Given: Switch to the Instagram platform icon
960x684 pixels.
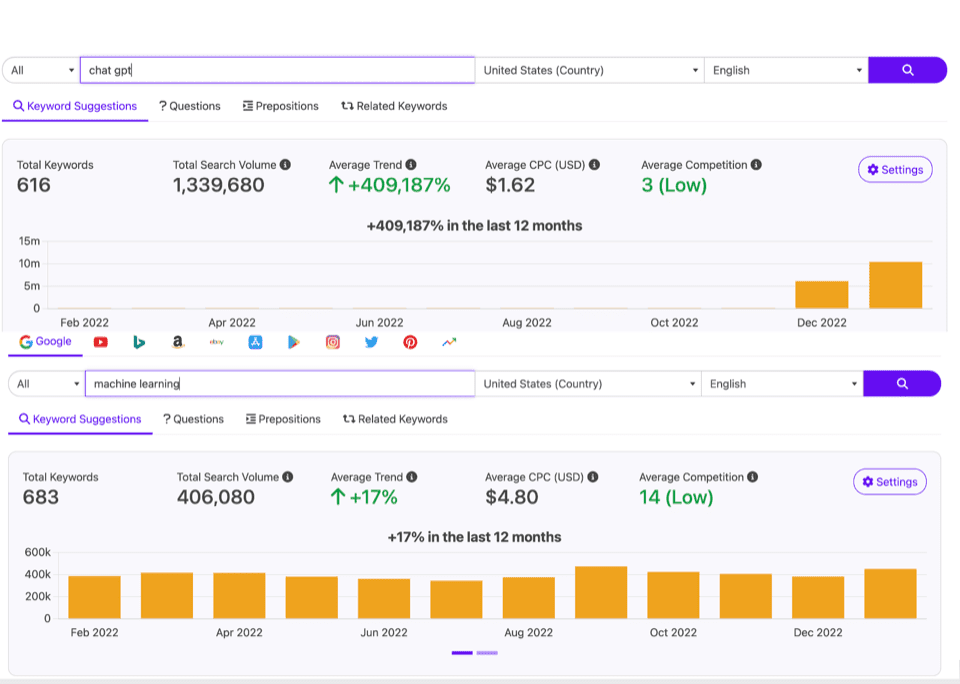Looking at the screenshot, I should [x=332, y=342].
